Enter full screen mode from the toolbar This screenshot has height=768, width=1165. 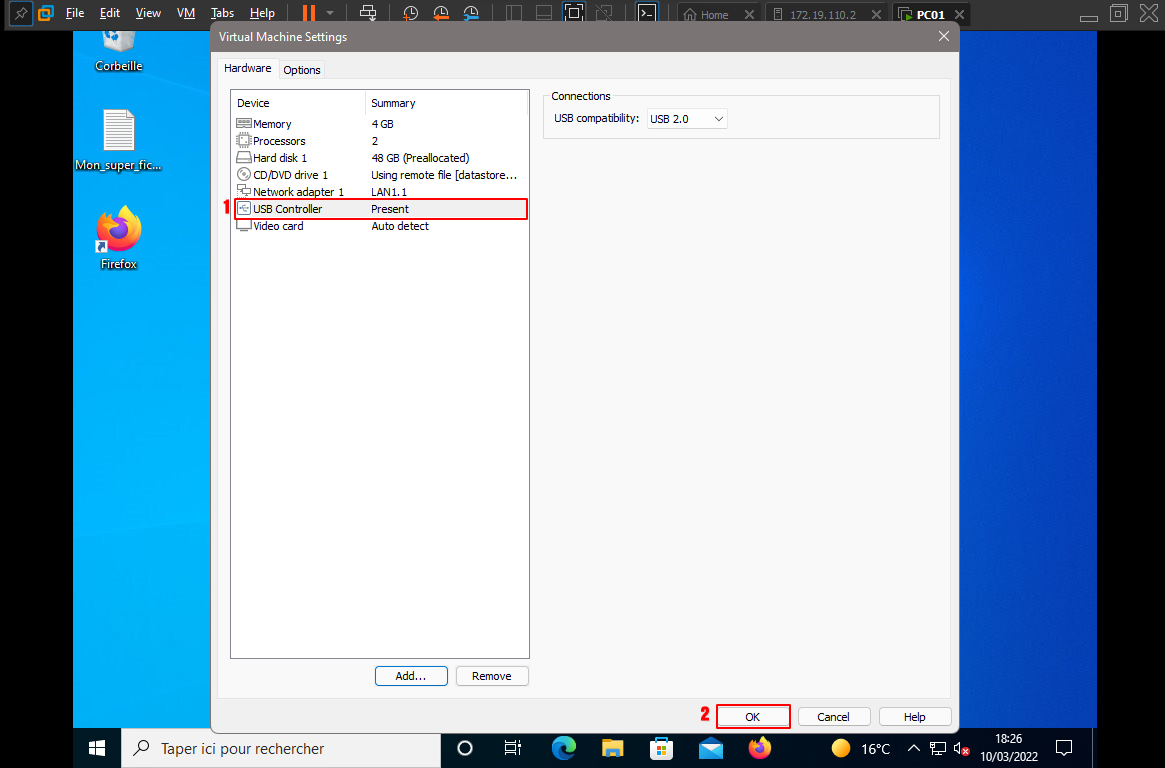click(x=574, y=14)
